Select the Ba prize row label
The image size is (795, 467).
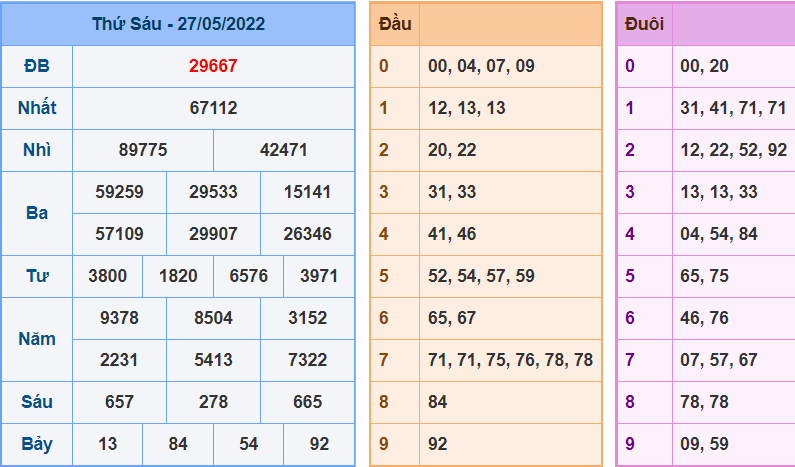coord(37,213)
